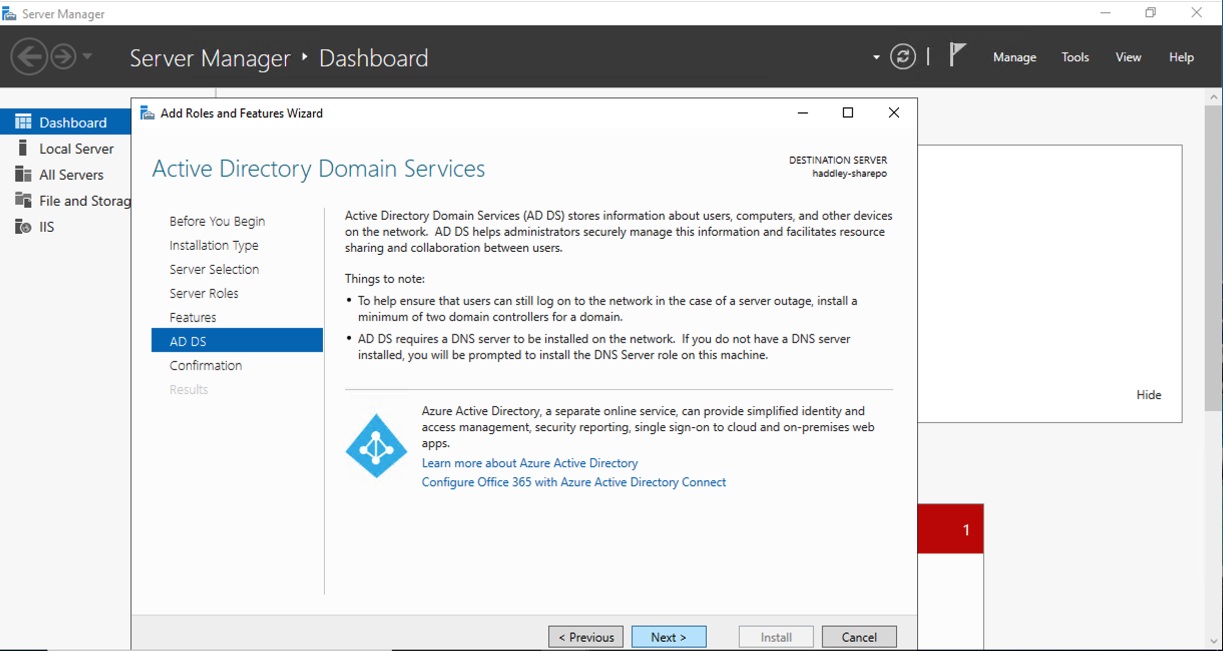Click the Dashboard grid icon
The height and width of the screenshot is (651, 1223).
[x=22, y=122]
